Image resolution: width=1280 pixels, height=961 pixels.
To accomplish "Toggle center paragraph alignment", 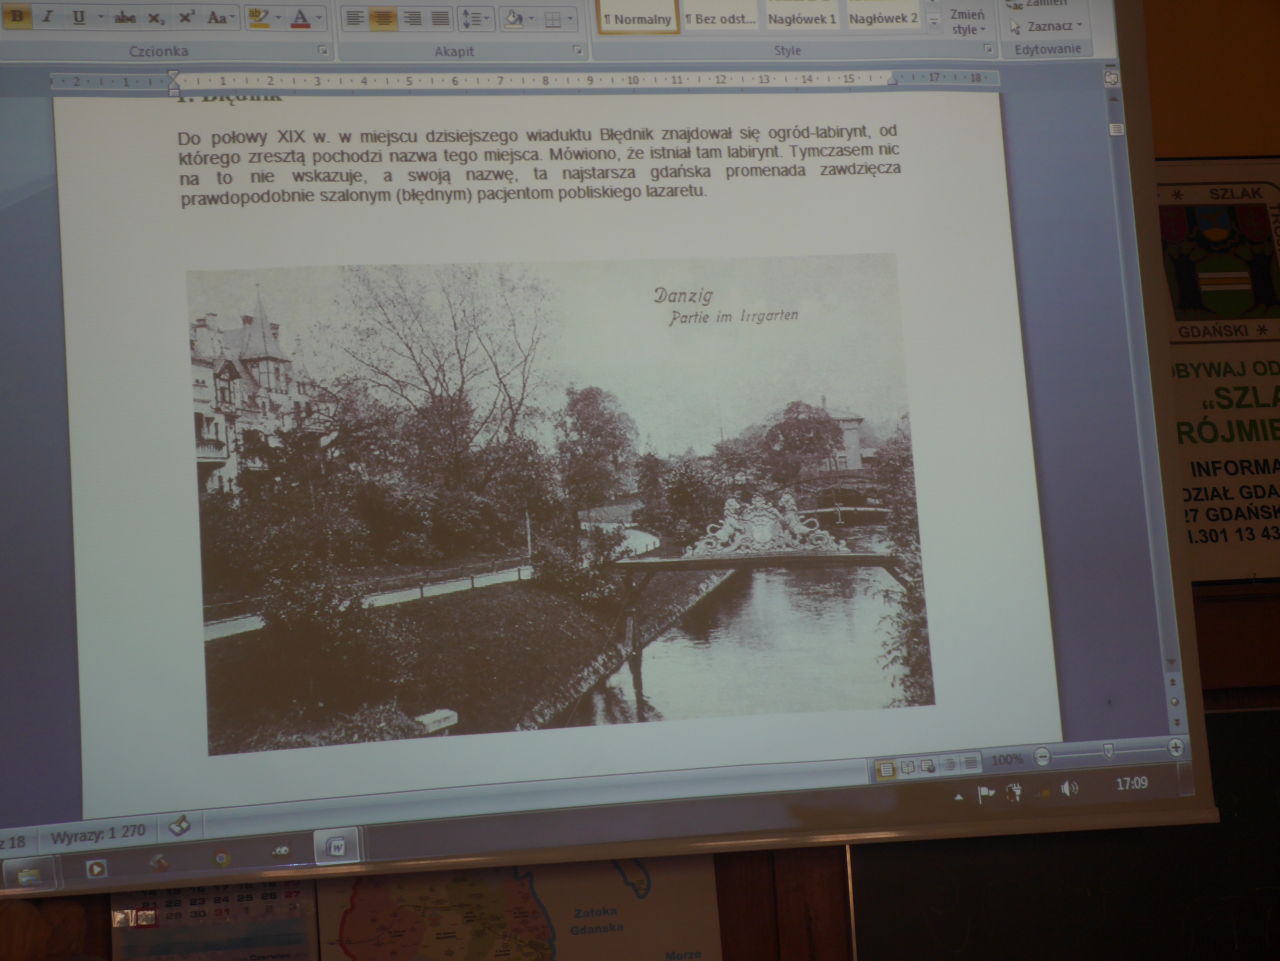I will coord(384,18).
